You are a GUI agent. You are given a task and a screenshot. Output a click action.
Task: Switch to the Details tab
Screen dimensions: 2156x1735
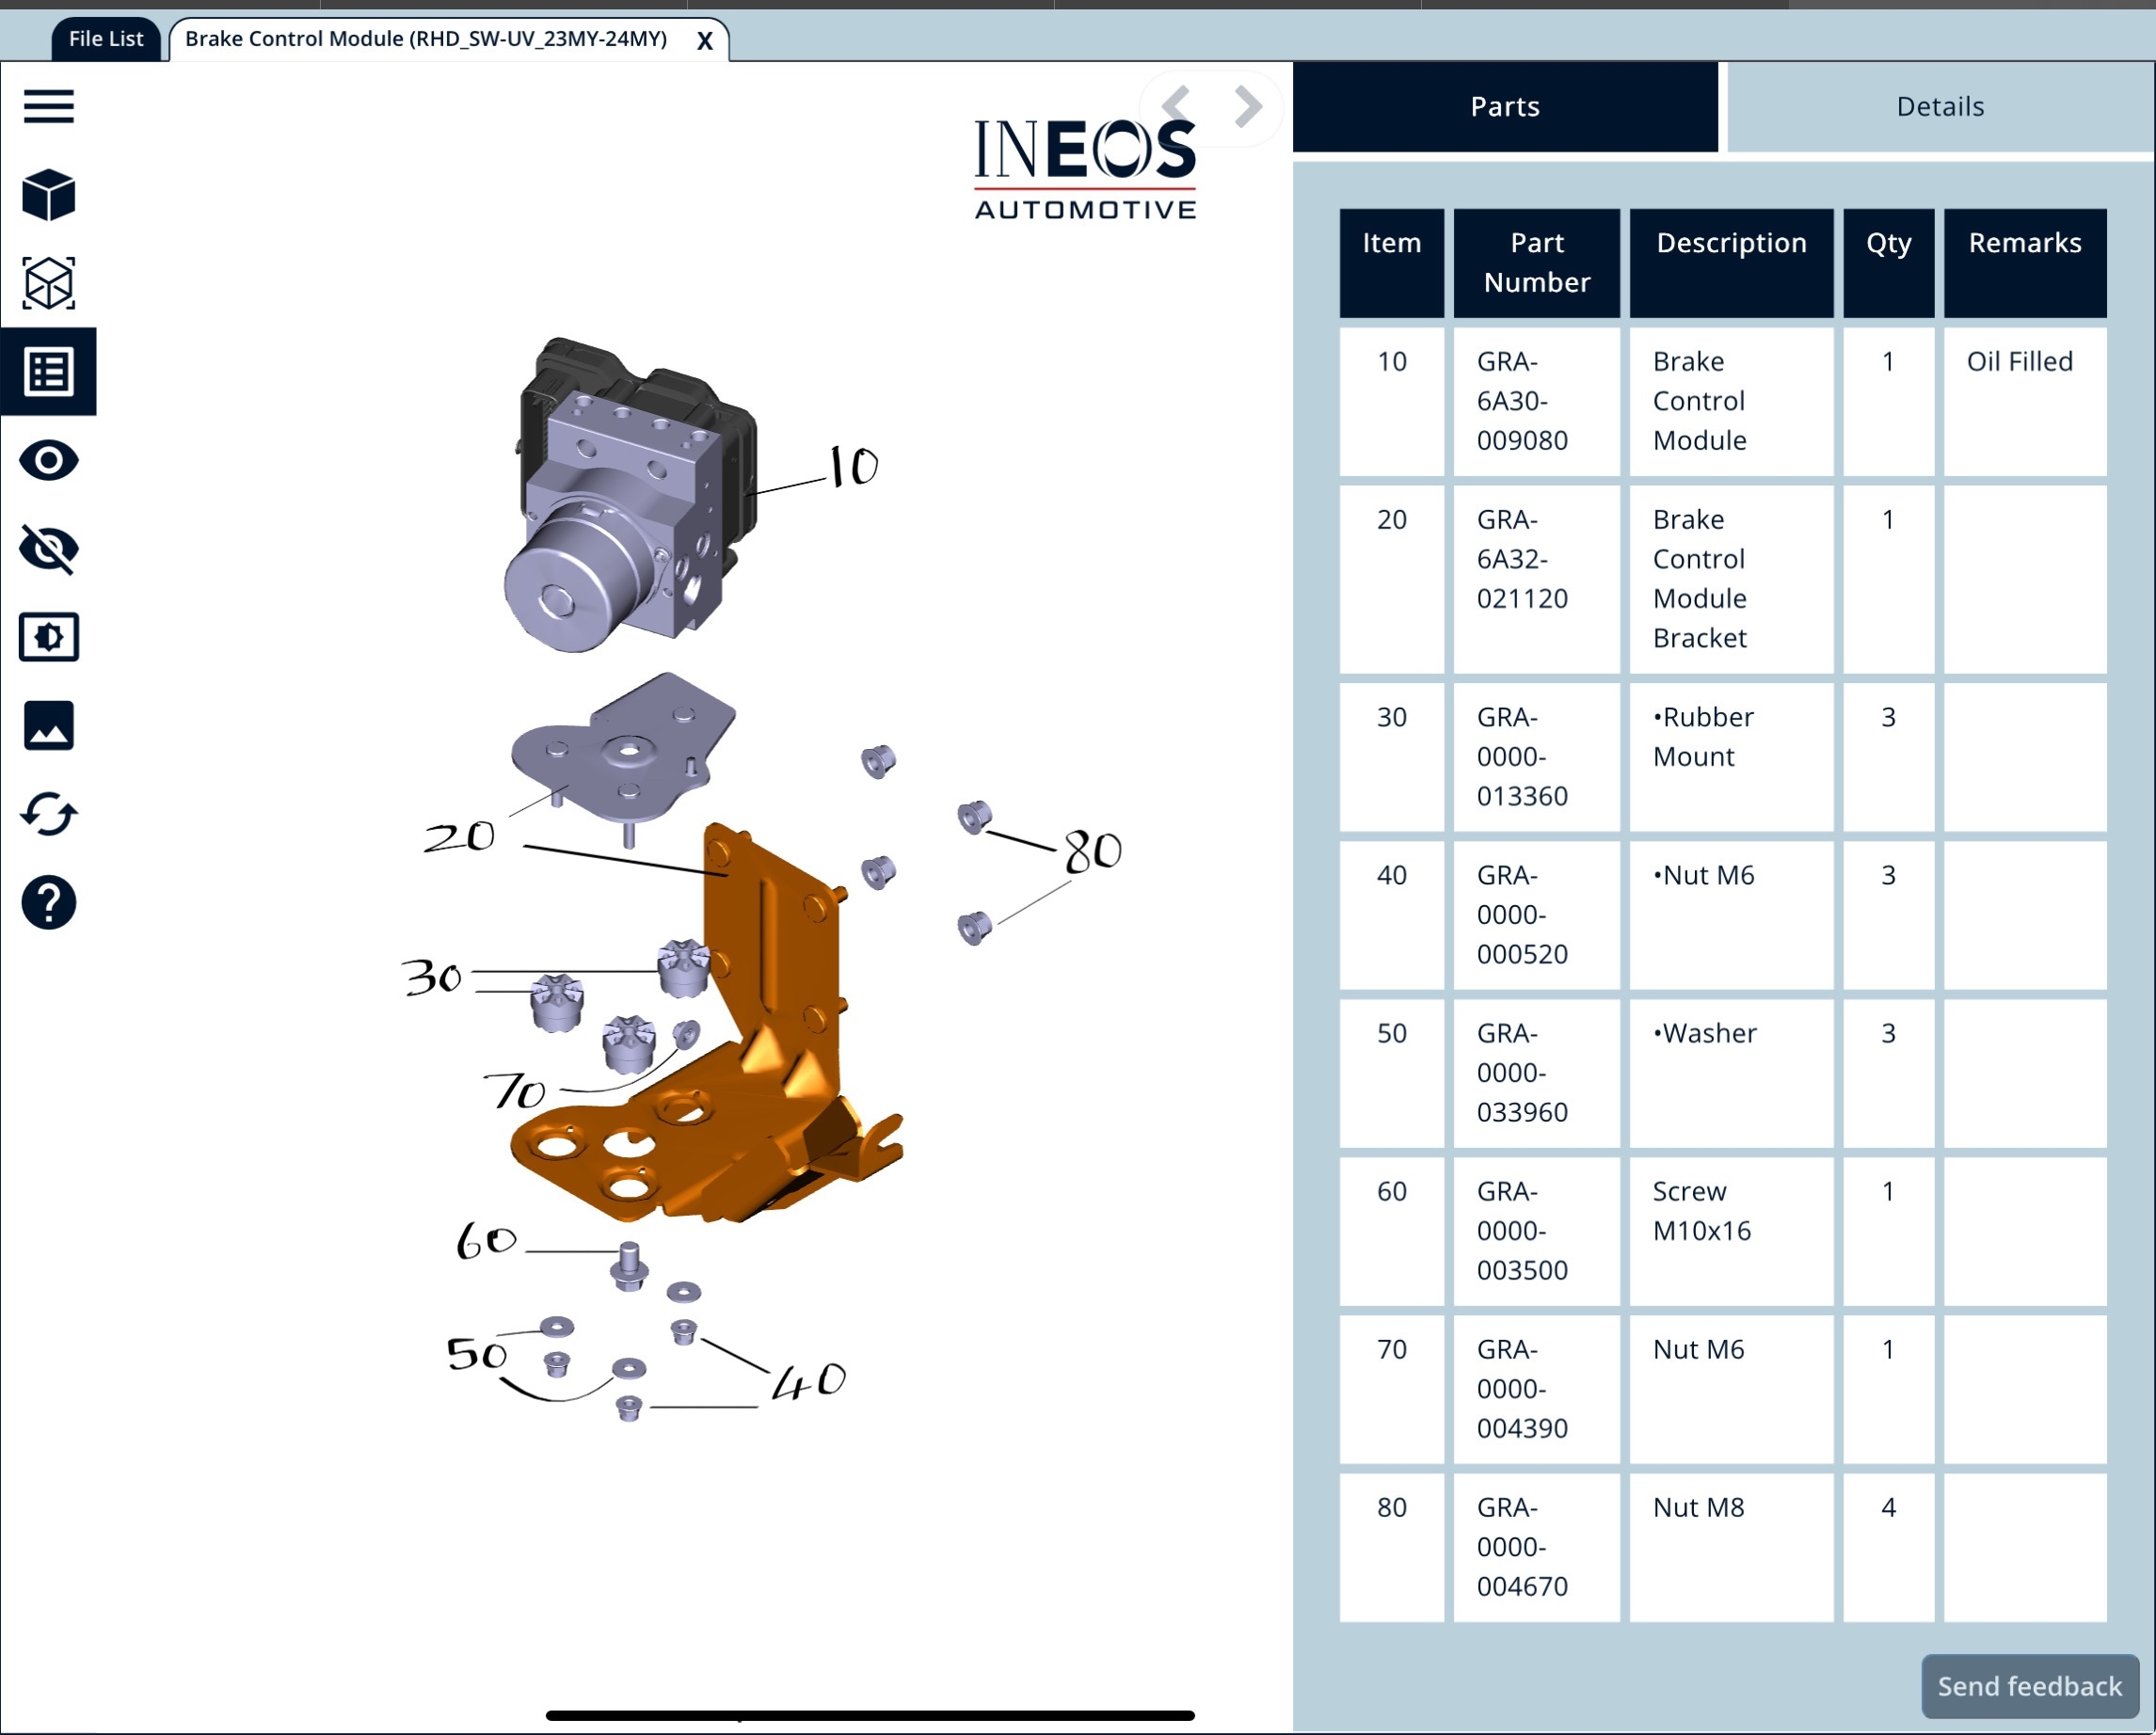tap(1939, 106)
